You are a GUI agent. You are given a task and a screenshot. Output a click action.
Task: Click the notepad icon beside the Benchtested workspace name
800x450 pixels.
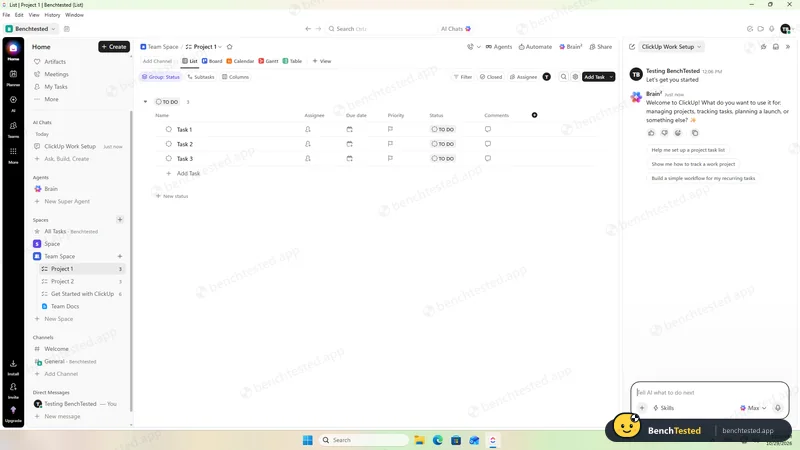67,29
